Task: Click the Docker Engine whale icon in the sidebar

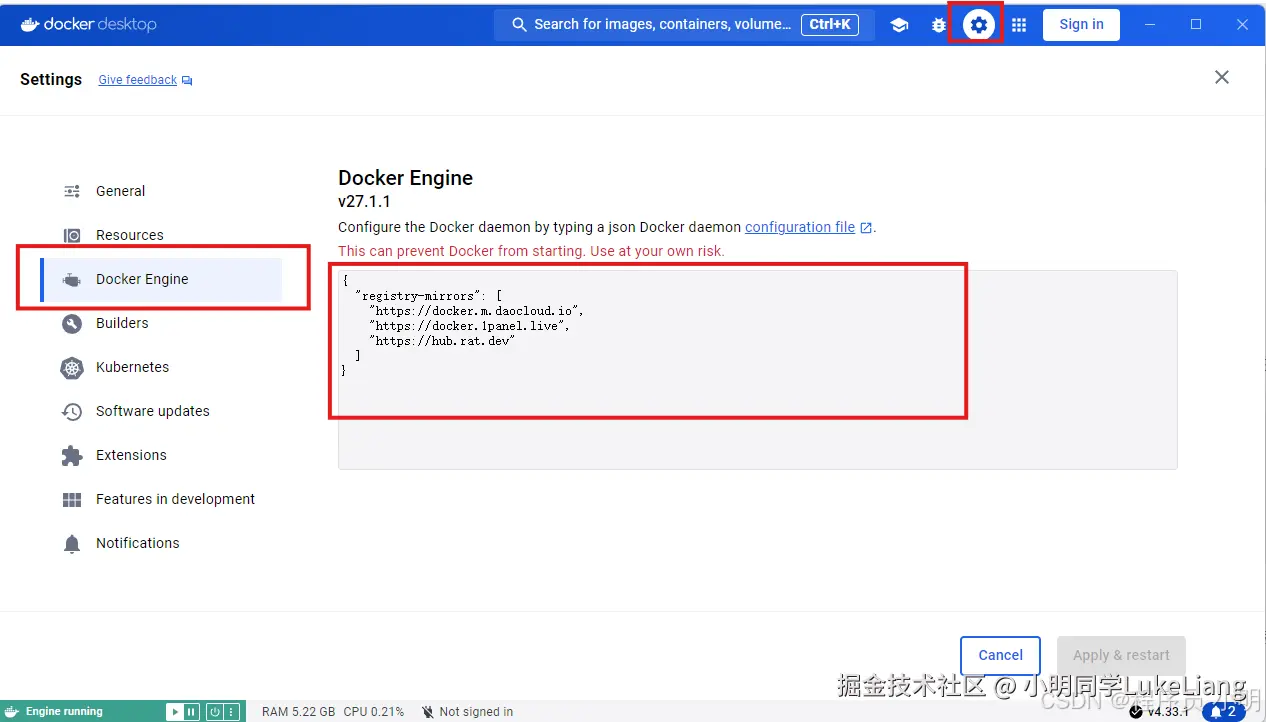Action: click(x=72, y=280)
